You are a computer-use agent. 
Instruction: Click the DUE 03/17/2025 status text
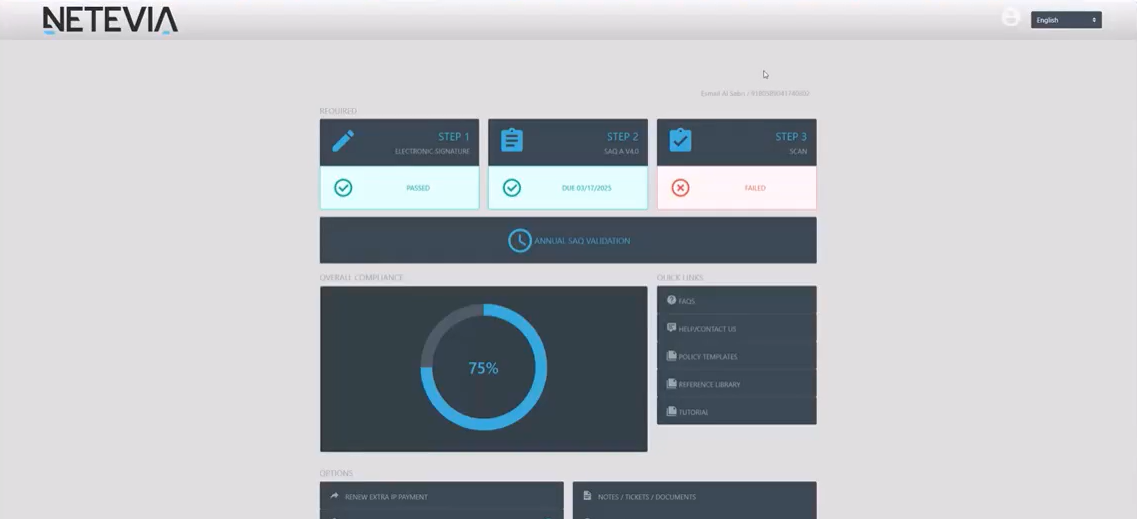(587, 188)
